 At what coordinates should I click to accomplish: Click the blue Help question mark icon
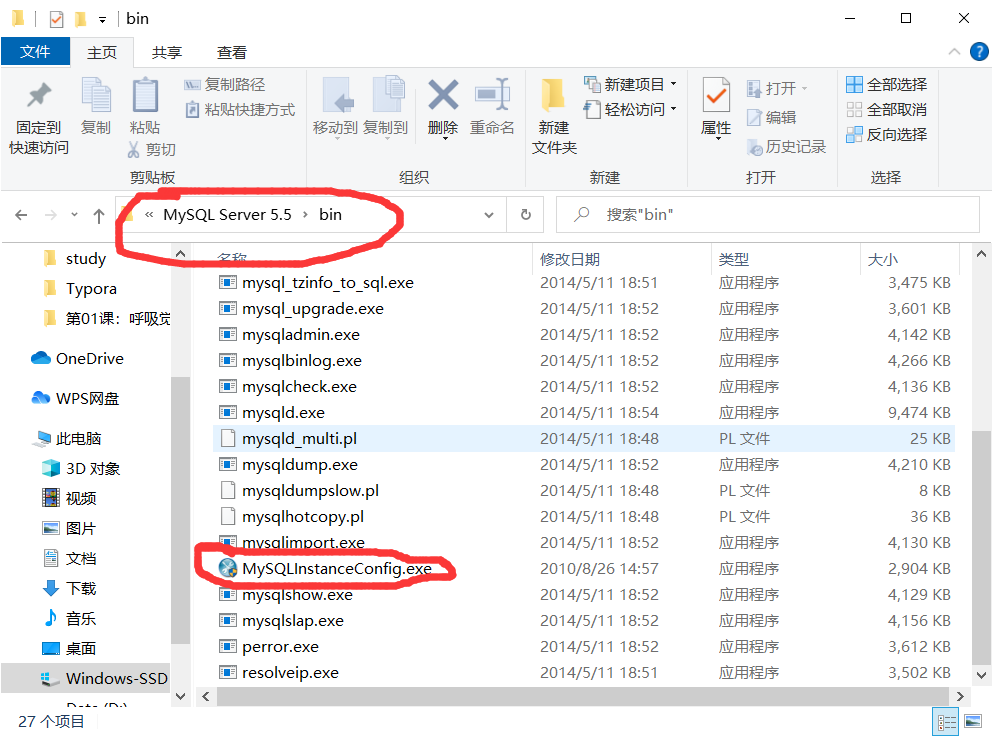[979, 51]
